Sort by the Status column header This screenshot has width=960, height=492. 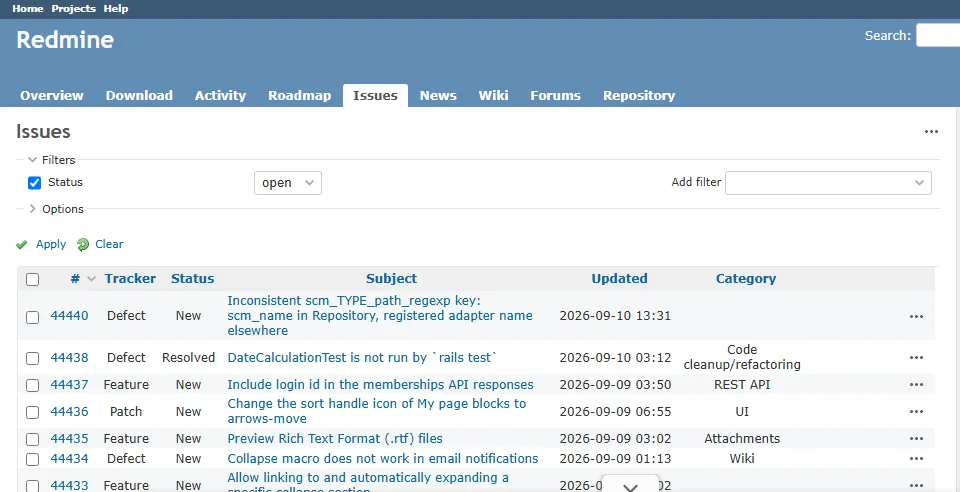(x=193, y=278)
